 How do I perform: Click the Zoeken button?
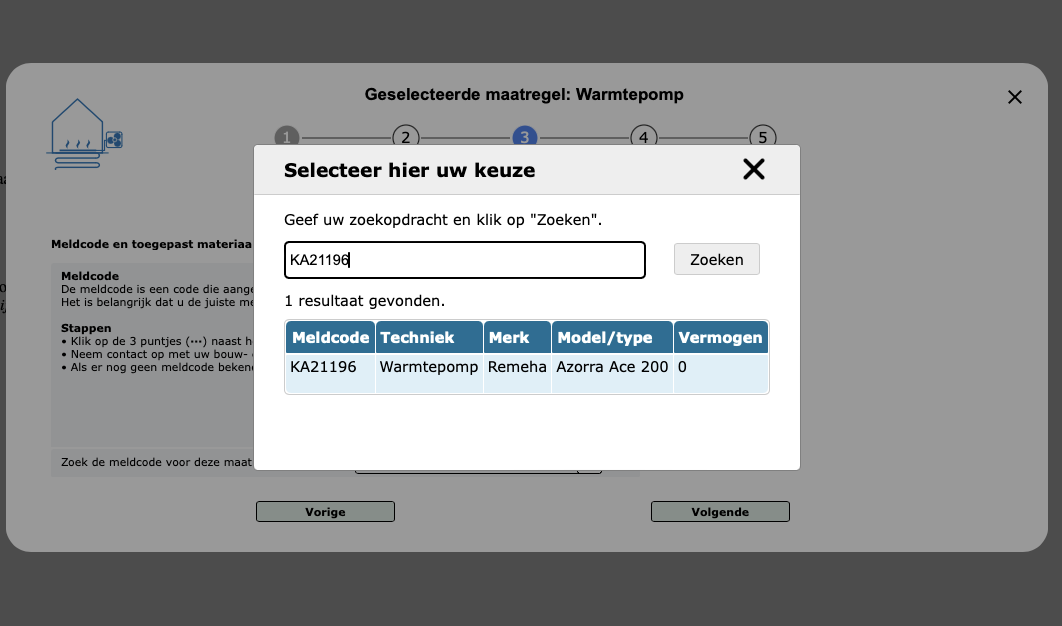click(x=716, y=259)
